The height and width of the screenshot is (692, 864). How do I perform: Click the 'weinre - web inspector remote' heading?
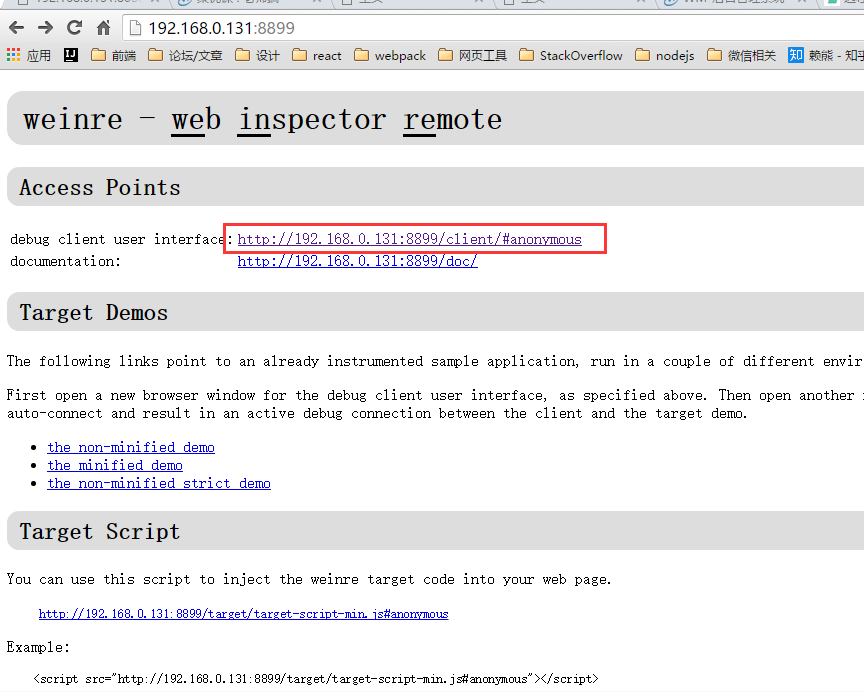pos(262,120)
